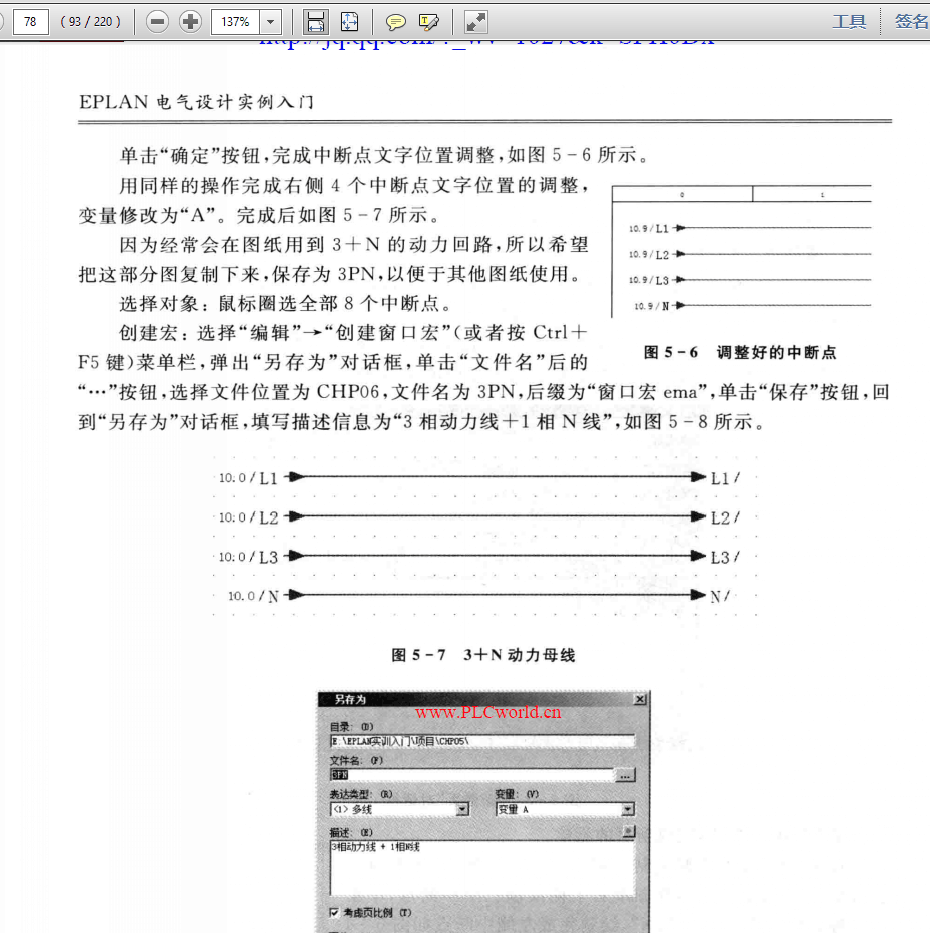This screenshot has width=930, height=933.
Task: Click the zoom in plus button
Action: point(190,22)
